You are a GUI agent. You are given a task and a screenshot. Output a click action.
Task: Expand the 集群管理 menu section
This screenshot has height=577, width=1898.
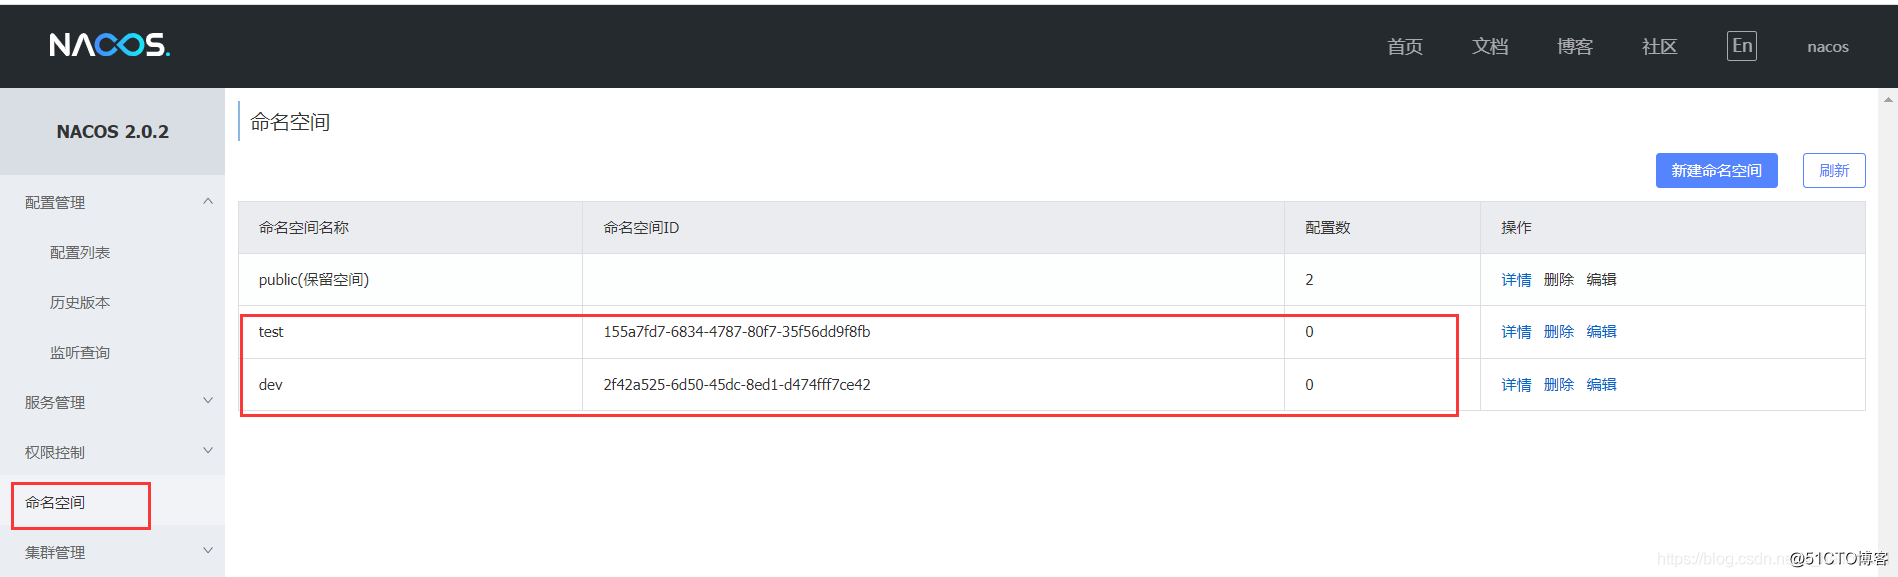208,552
